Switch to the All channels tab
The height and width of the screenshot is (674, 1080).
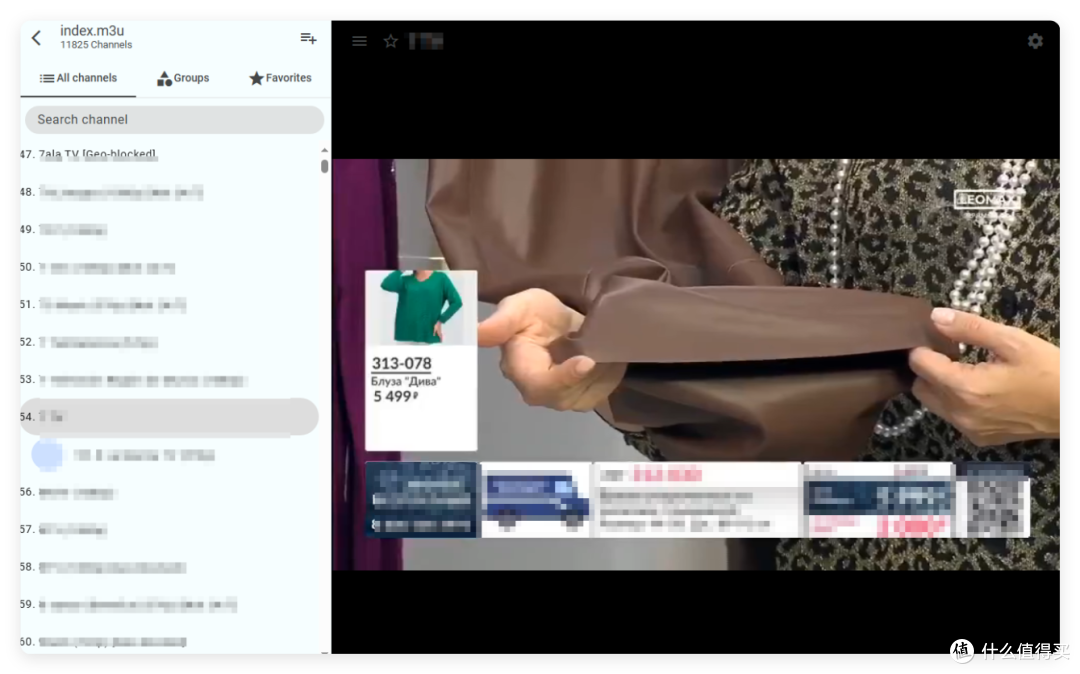tap(78, 78)
